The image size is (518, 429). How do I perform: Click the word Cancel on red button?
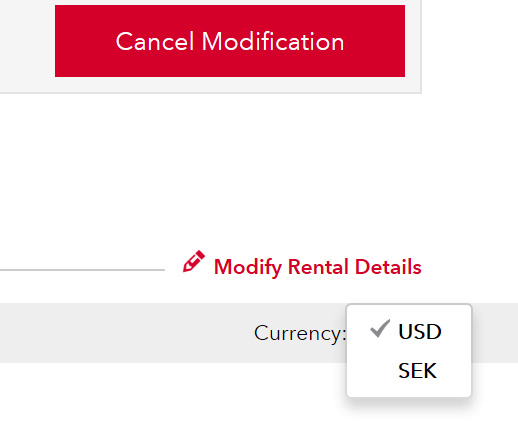pyautogui.click(x=155, y=41)
